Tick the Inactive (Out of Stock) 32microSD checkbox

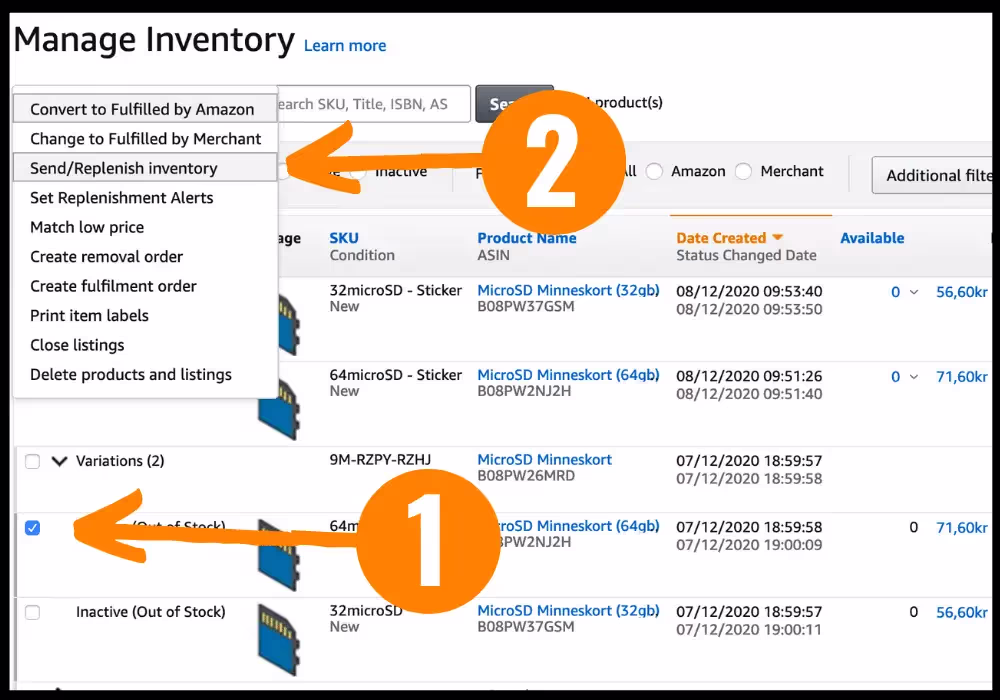(33, 613)
